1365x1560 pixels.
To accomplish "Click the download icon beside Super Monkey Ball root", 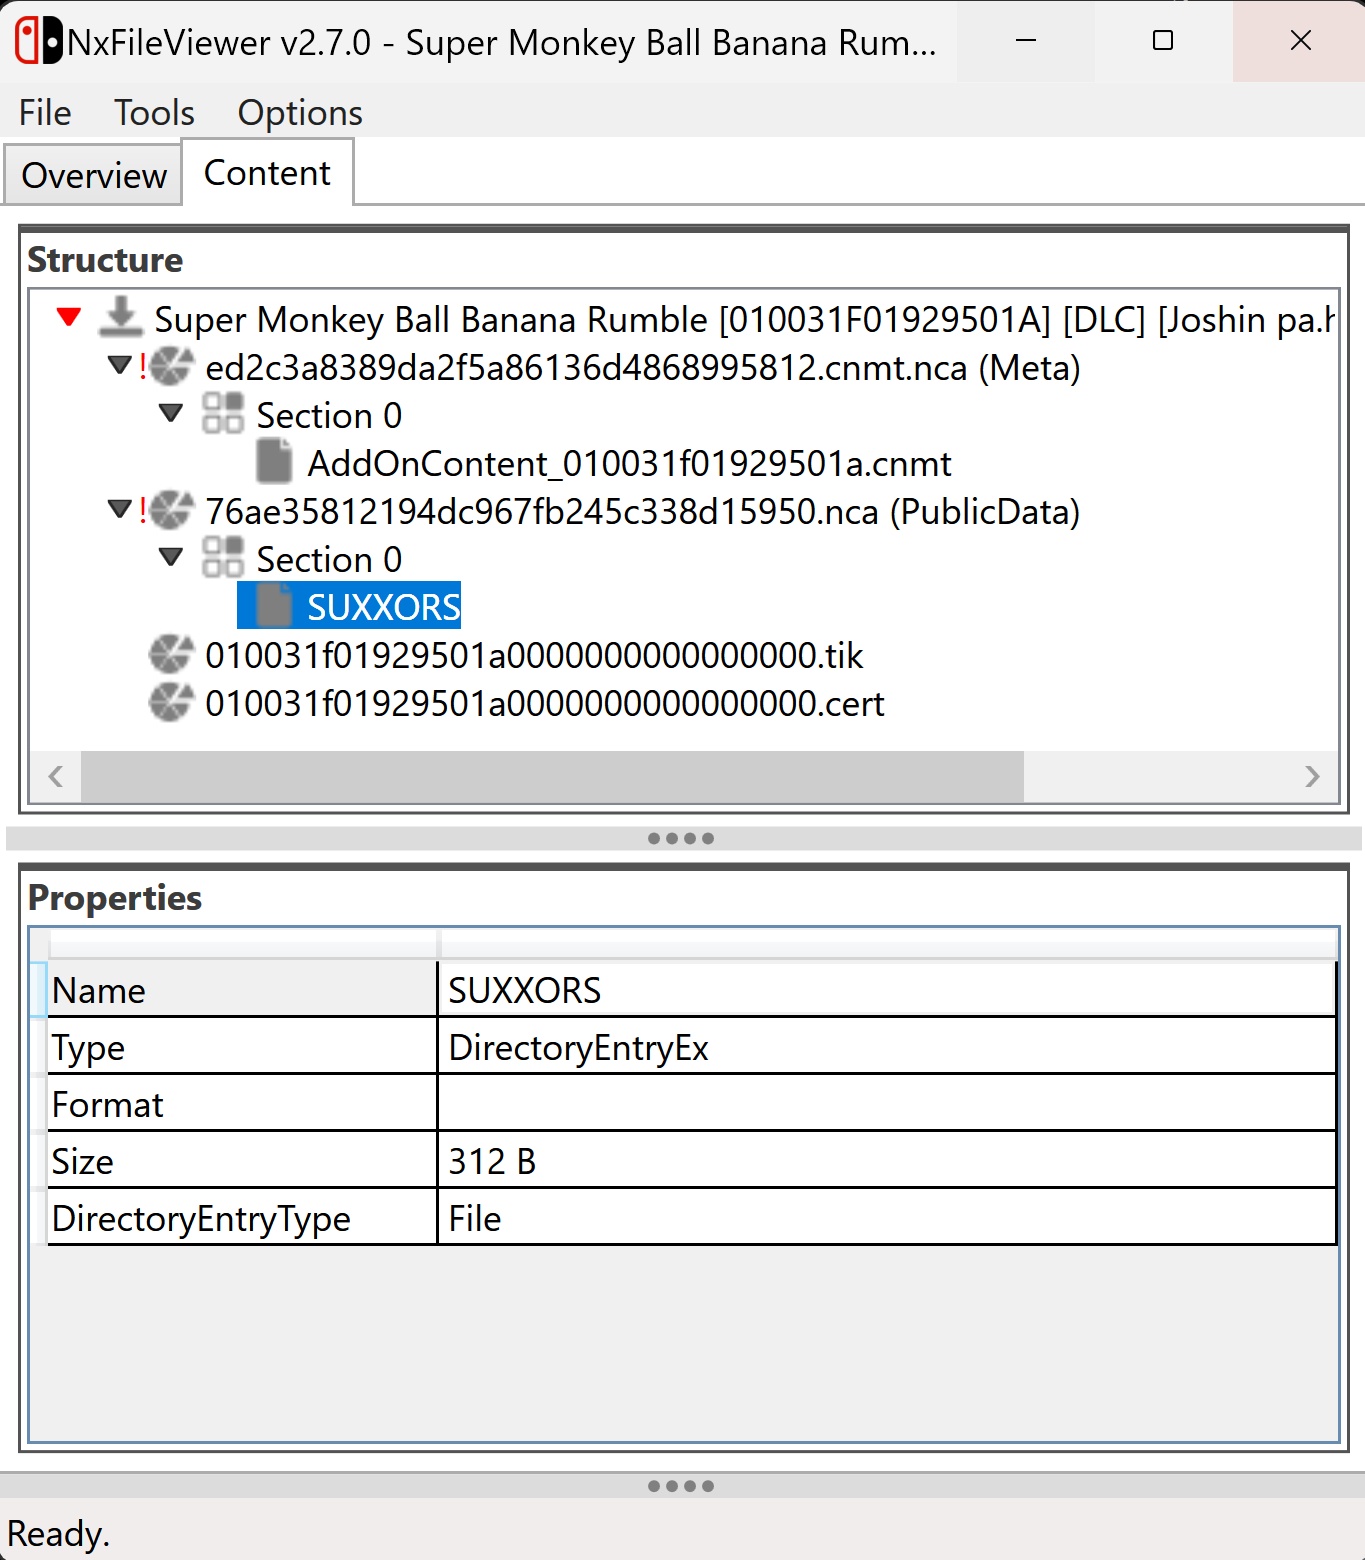I will point(121,318).
